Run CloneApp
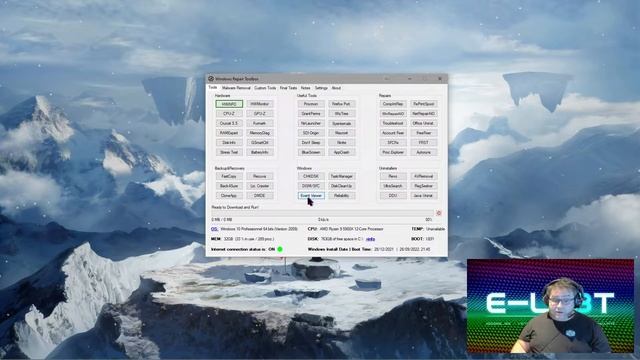 pyautogui.click(x=229, y=196)
